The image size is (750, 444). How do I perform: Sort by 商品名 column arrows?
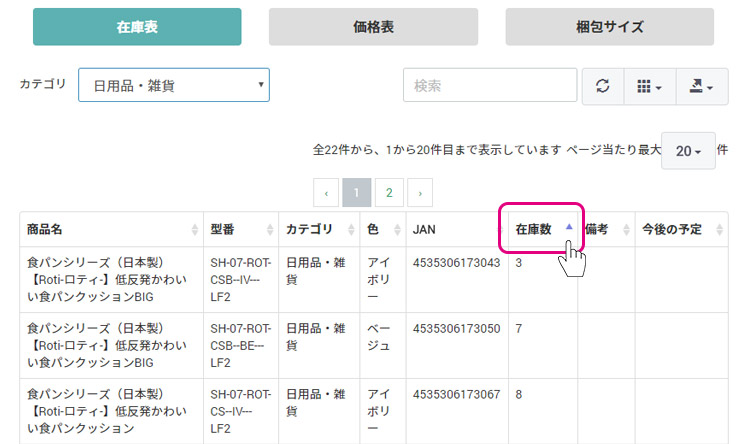click(x=195, y=230)
